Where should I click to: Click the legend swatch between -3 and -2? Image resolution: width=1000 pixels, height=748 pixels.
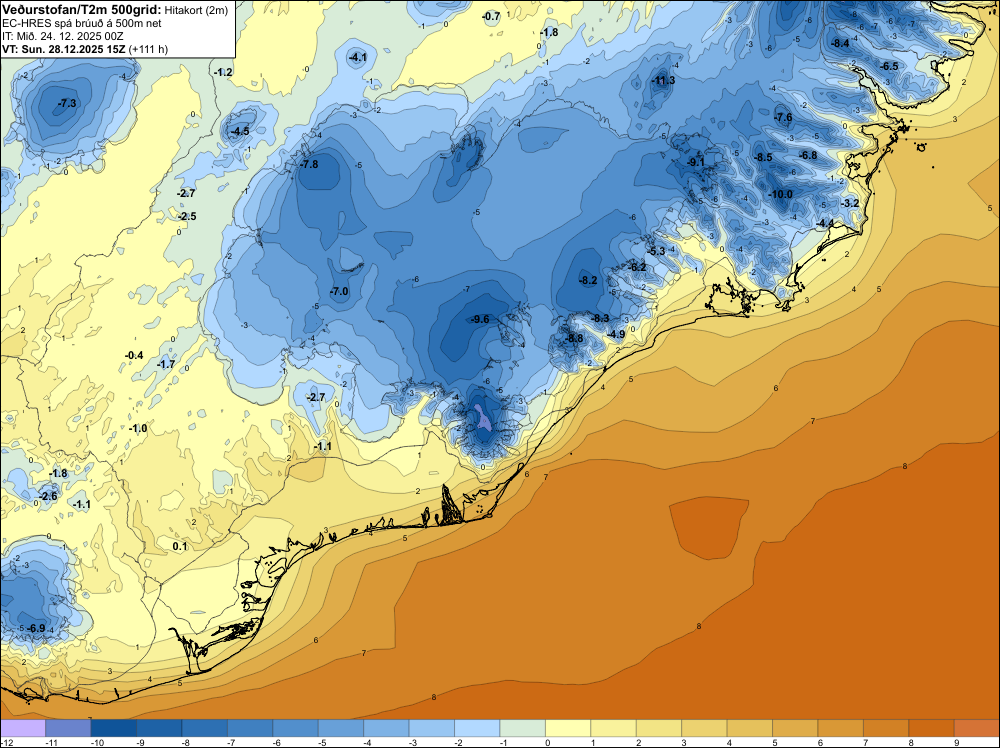[432, 728]
